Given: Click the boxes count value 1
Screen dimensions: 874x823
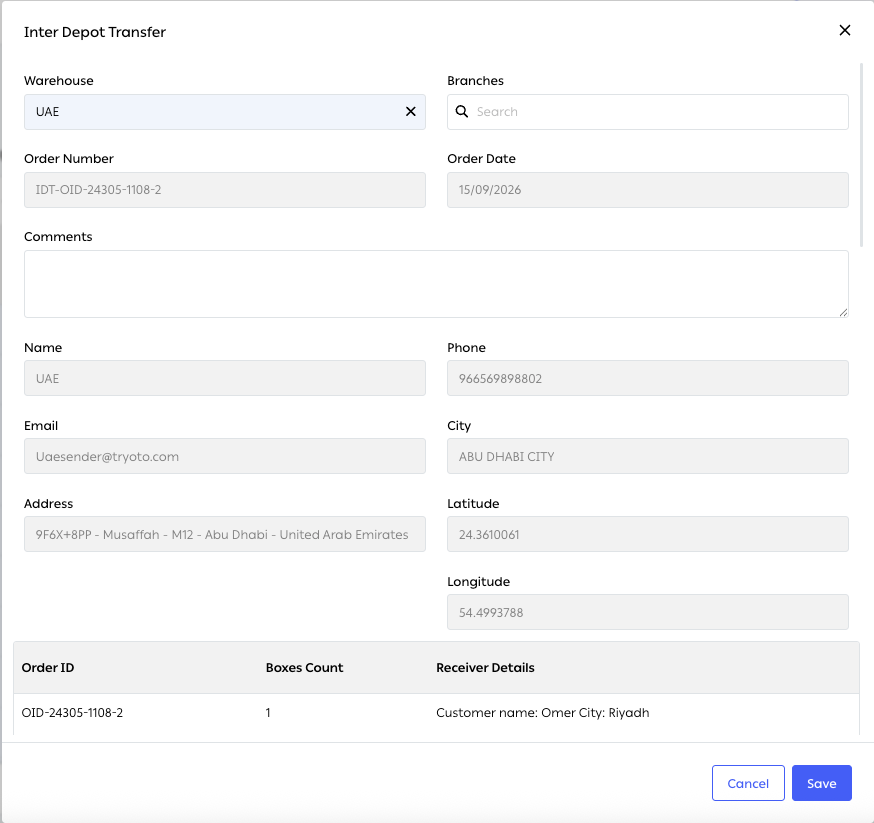Looking at the screenshot, I should [x=268, y=713].
